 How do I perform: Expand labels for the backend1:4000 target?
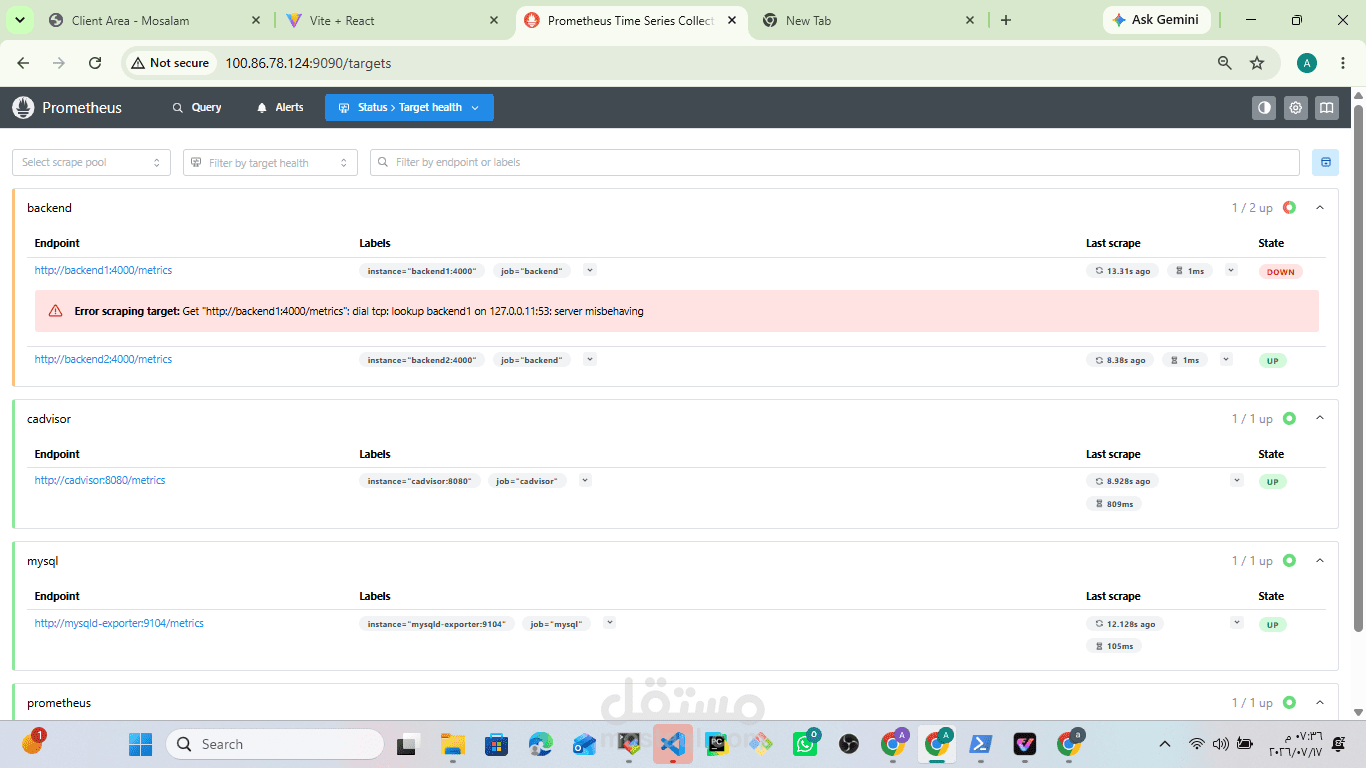click(x=590, y=271)
